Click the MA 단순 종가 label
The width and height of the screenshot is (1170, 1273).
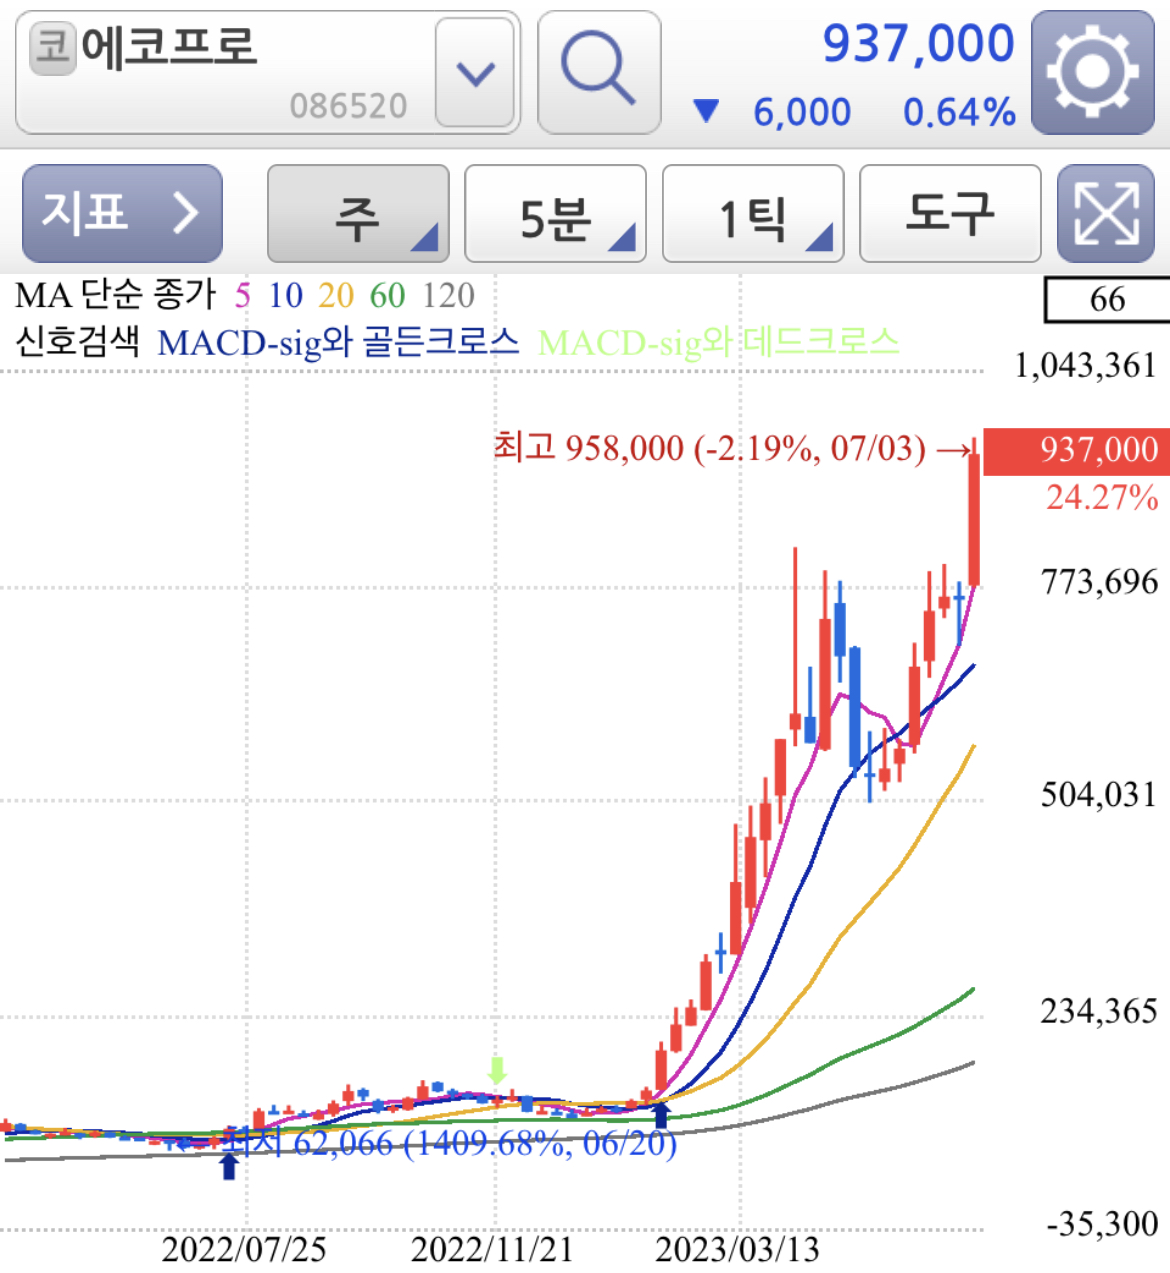coord(116,296)
